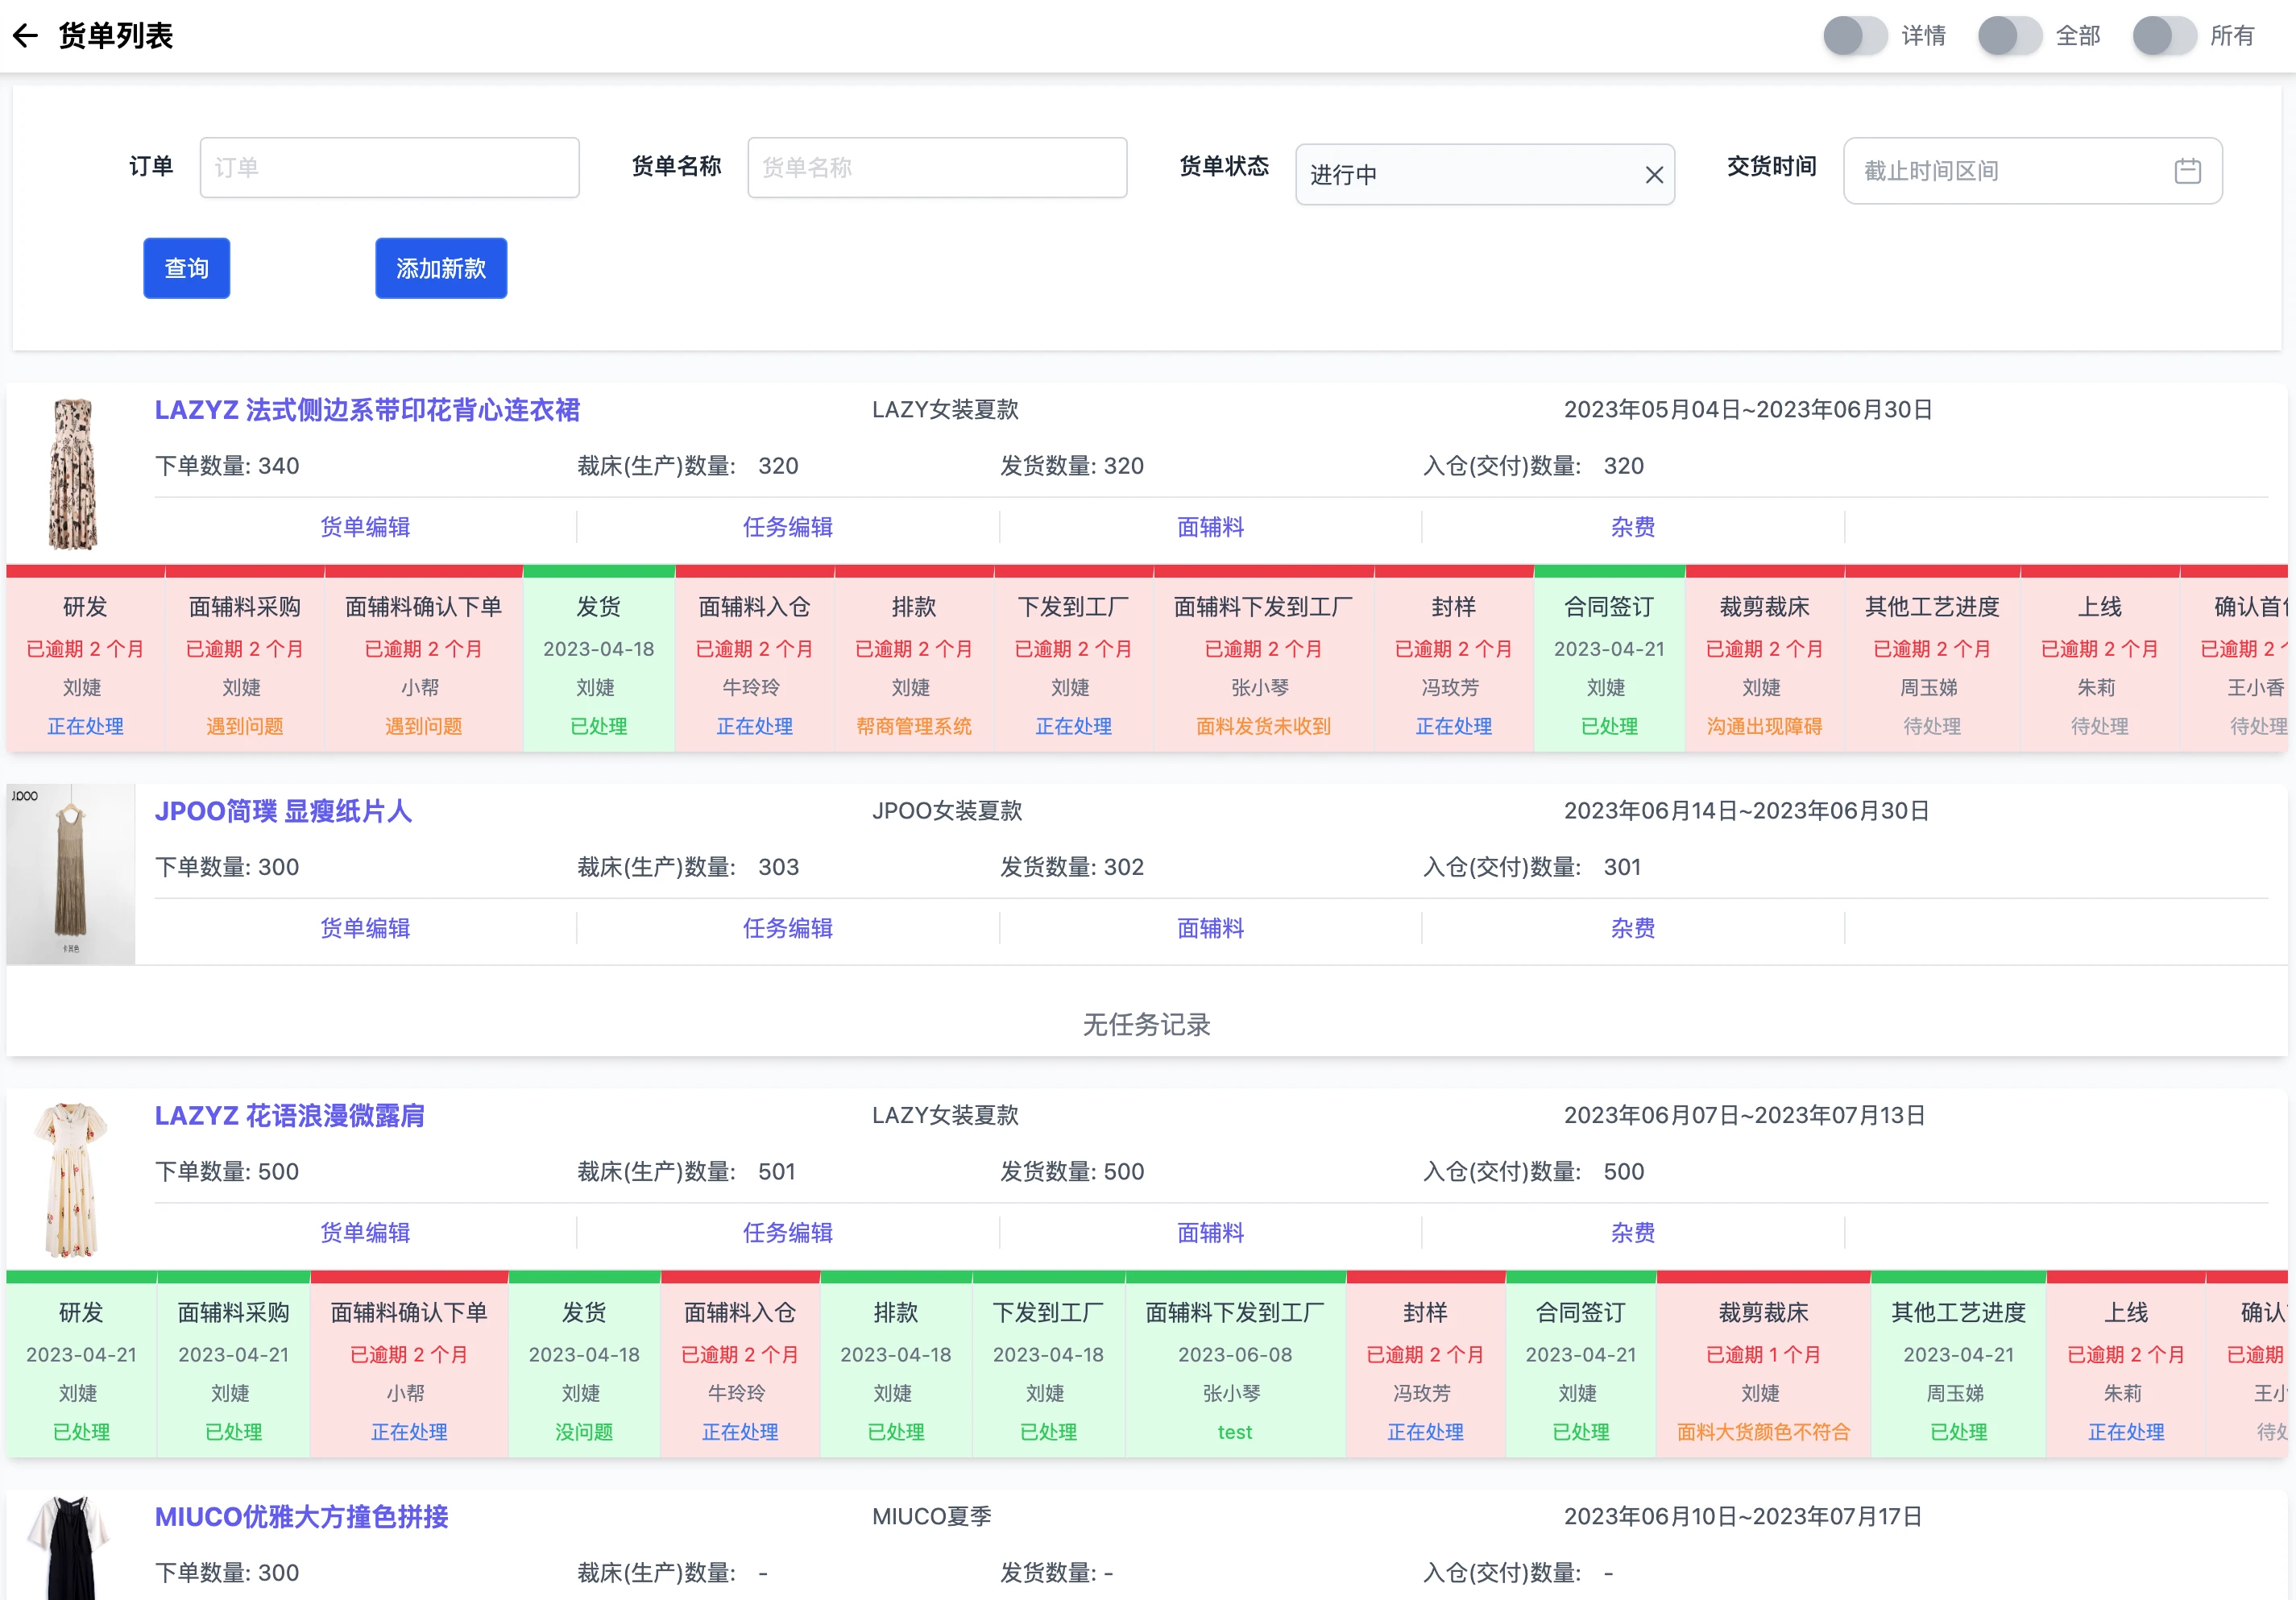Screen dimensions: 2296x1600
Task: Click 杂费 under the first order
Action: pyautogui.click(x=1632, y=527)
